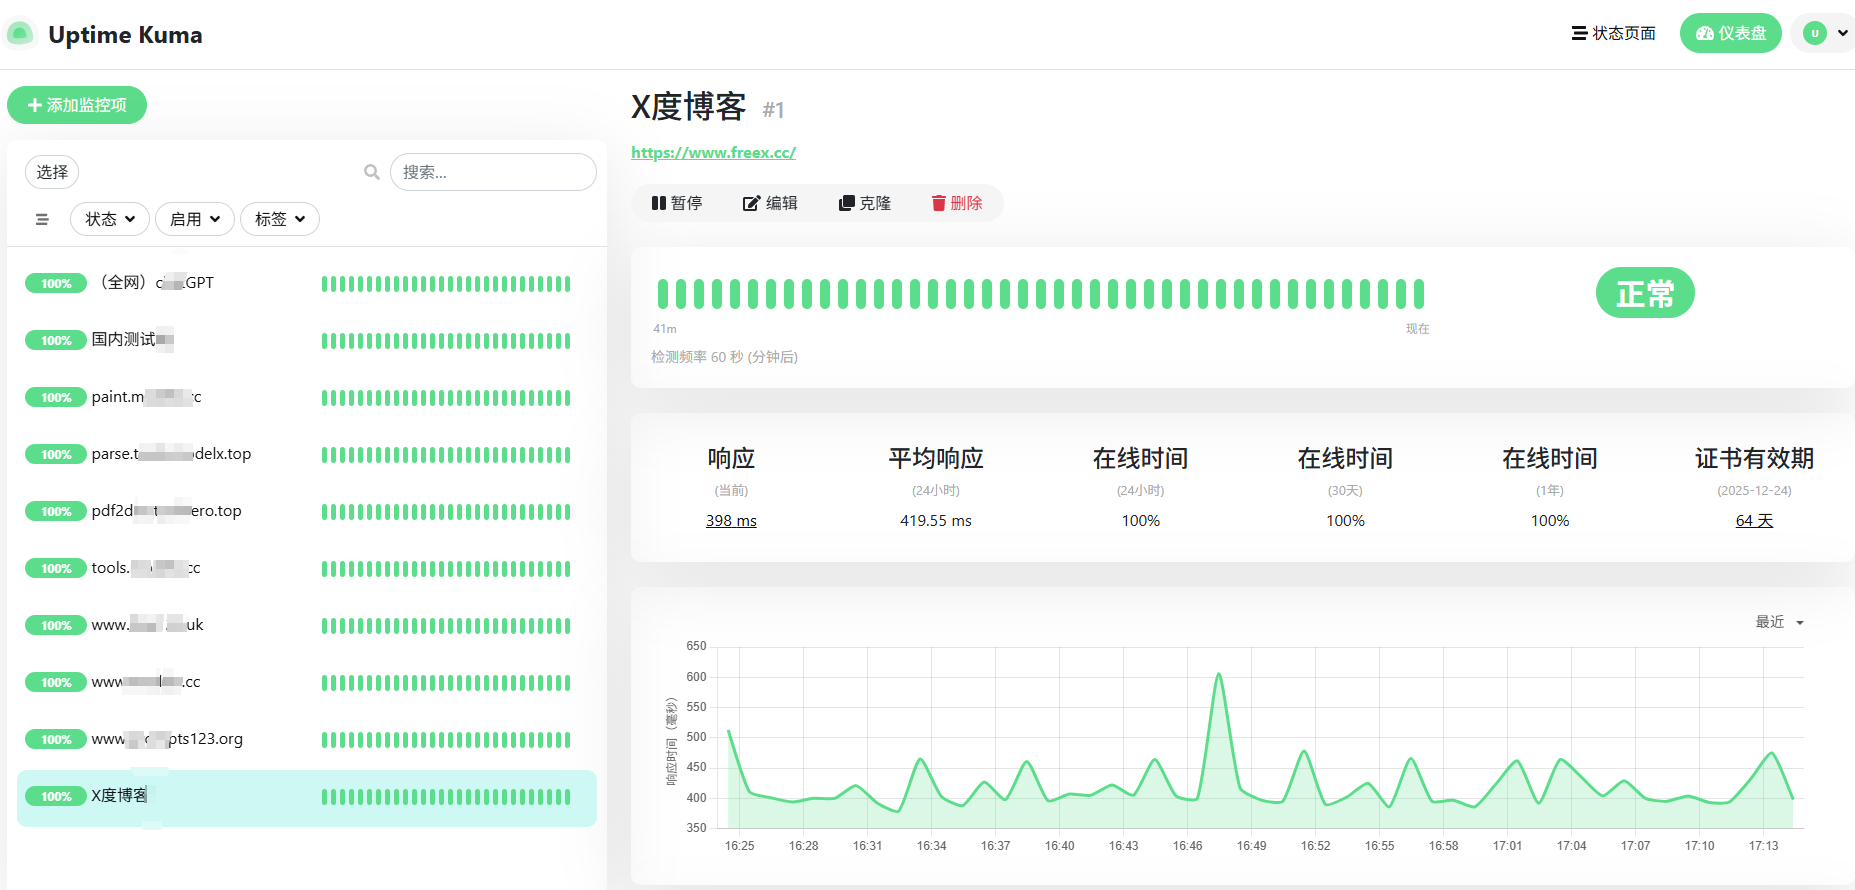Viewport: 1855px width, 890px height.
Task: Expand the 启用 active filter dropdown
Action: pyautogui.click(x=195, y=219)
